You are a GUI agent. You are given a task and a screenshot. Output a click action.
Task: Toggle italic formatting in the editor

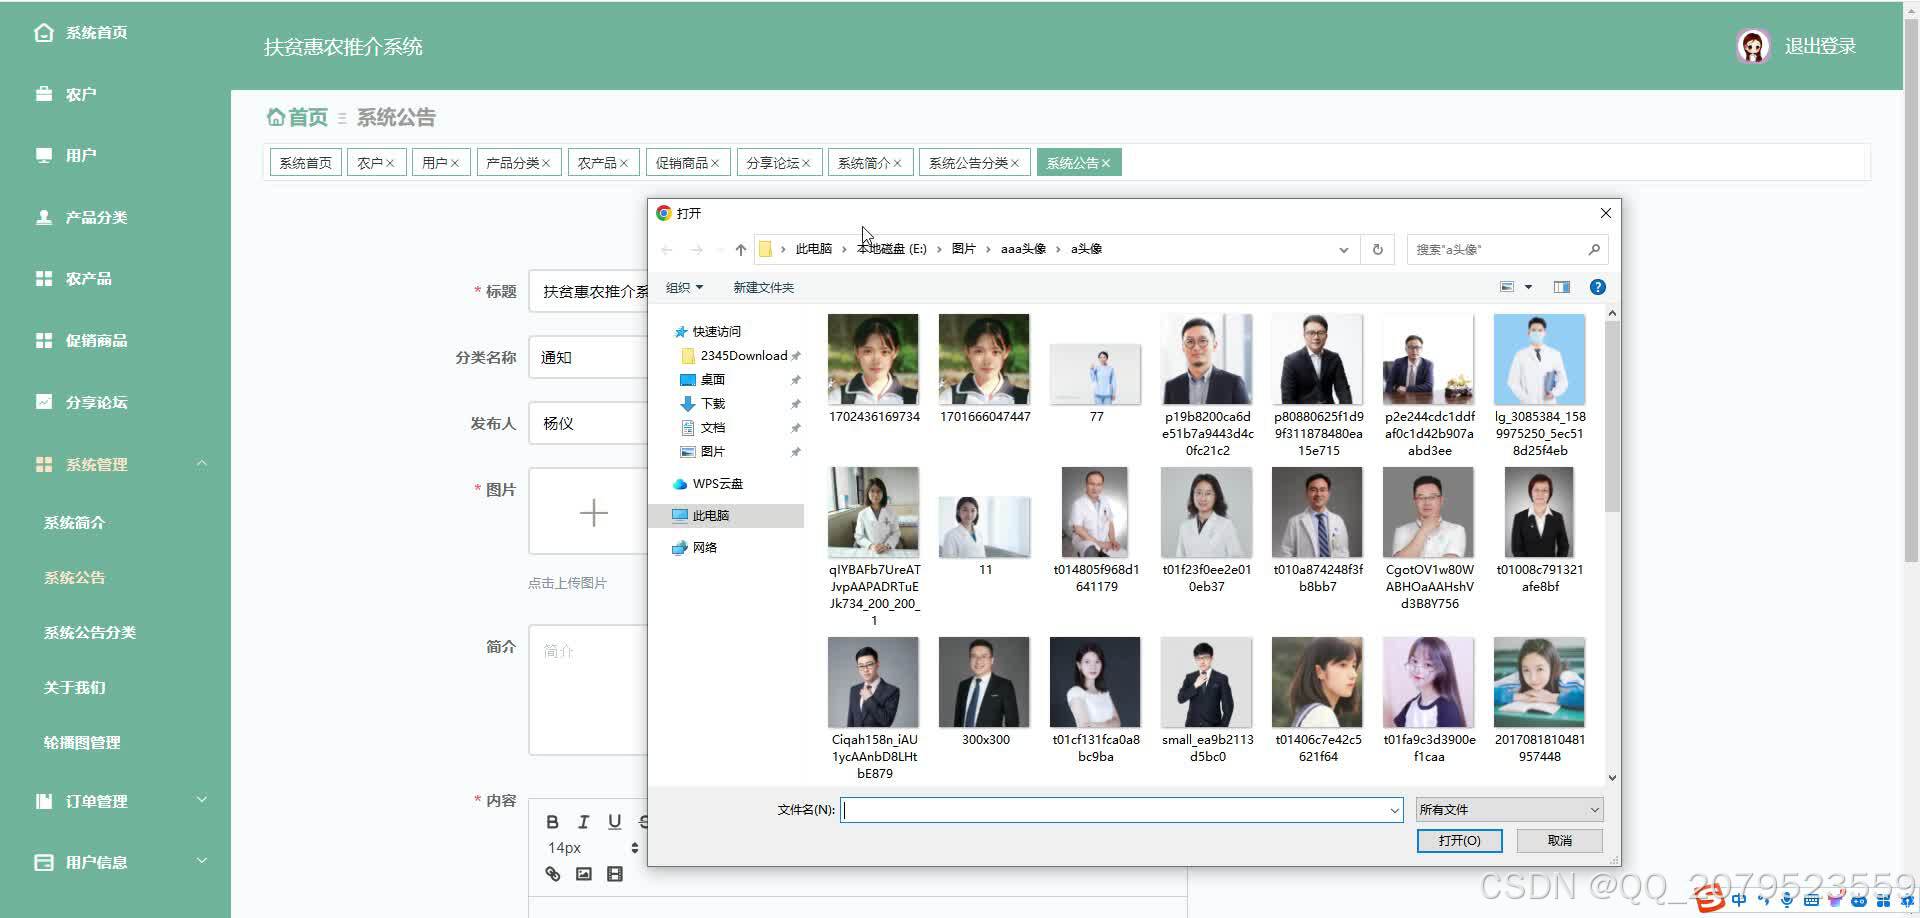(583, 822)
